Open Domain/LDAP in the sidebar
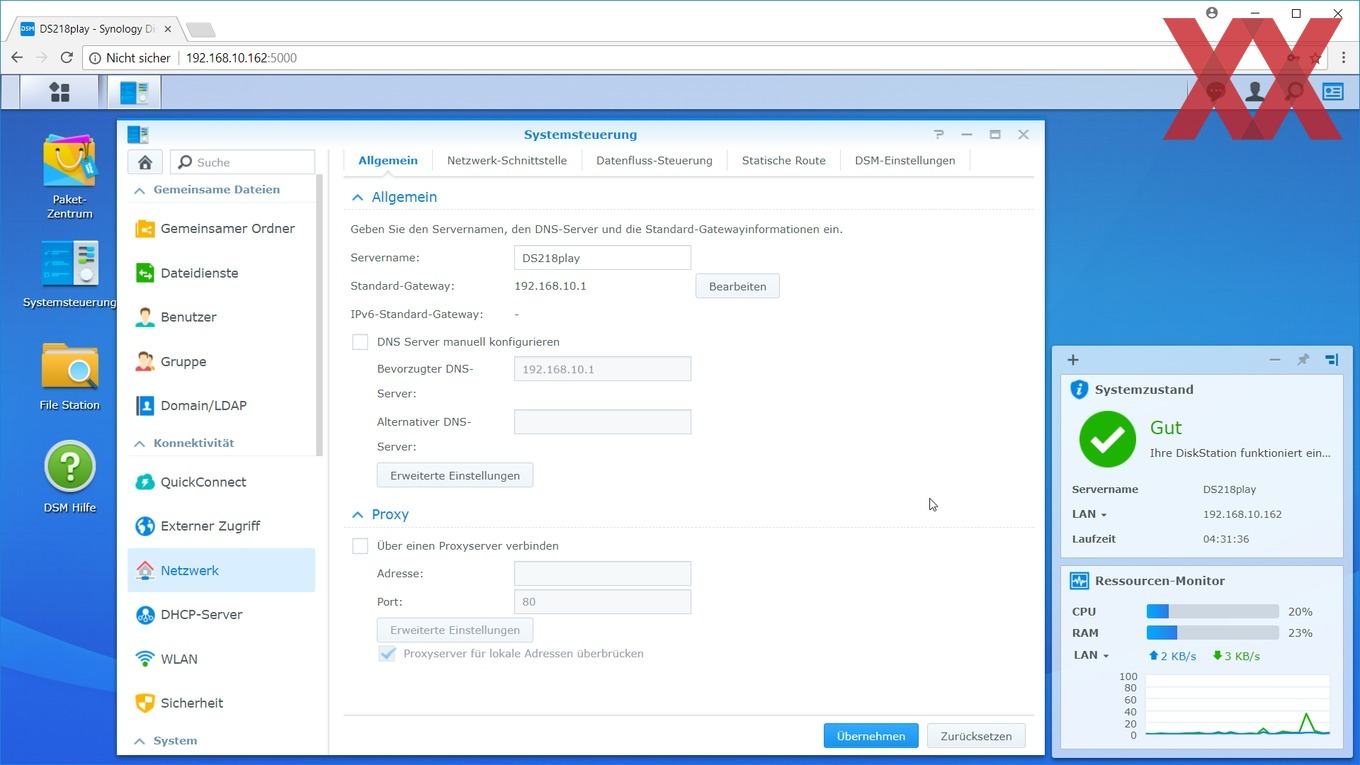The image size is (1360, 765). coord(221,405)
